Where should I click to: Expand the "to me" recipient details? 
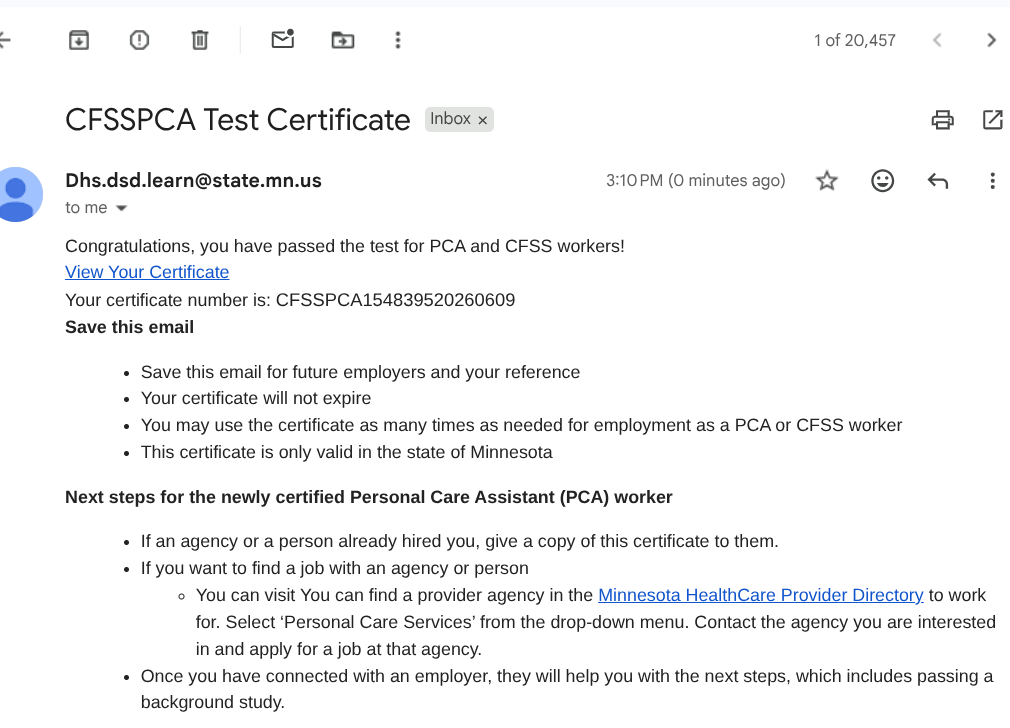[x=121, y=208]
